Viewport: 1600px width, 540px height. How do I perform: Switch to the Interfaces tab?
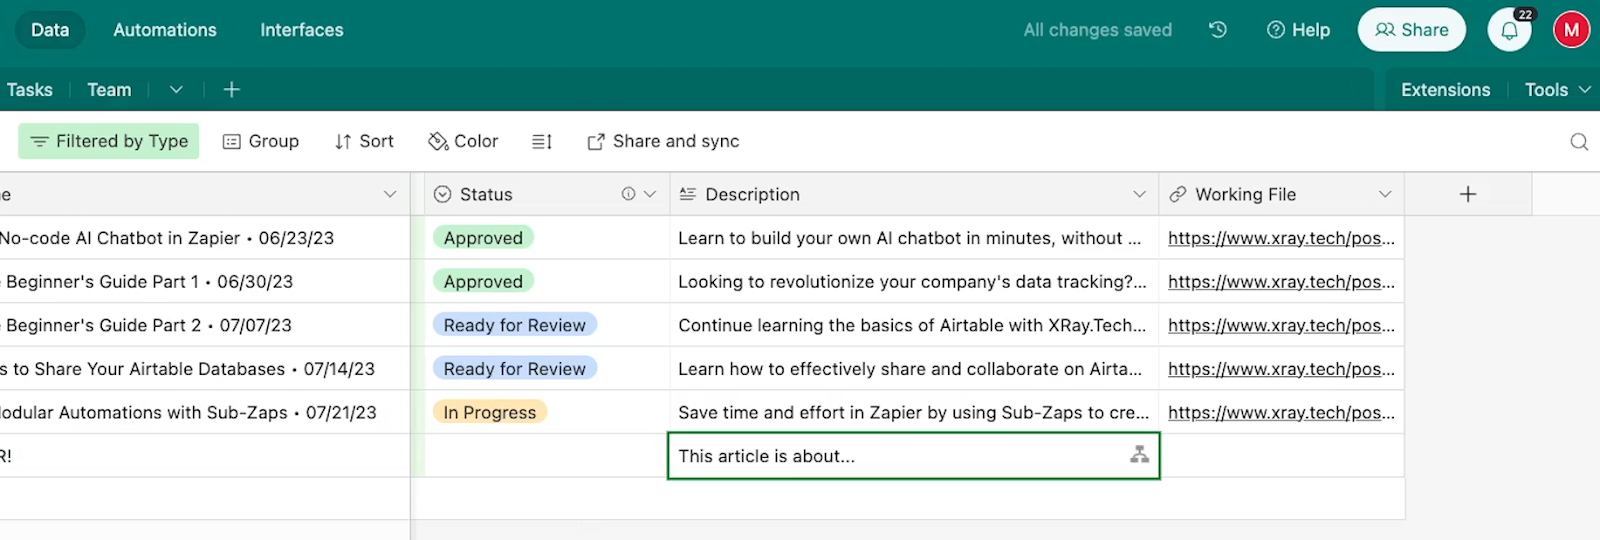302,30
